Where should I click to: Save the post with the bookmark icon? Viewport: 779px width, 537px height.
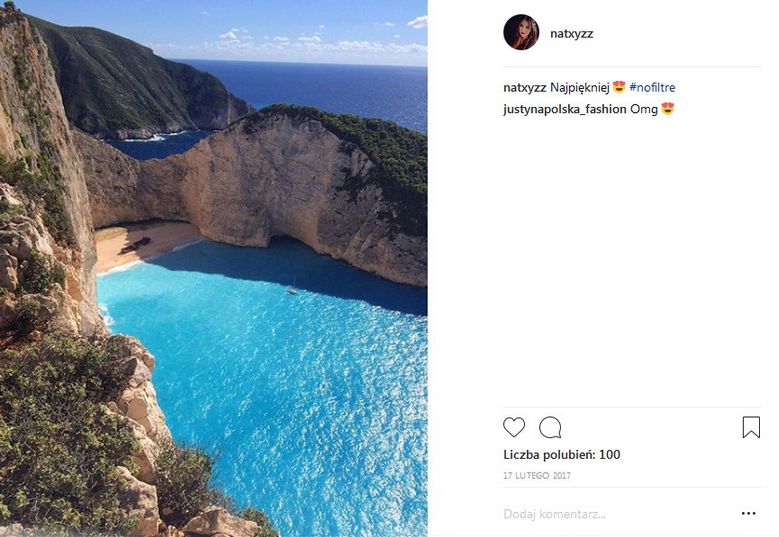click(x=751, y=428)
